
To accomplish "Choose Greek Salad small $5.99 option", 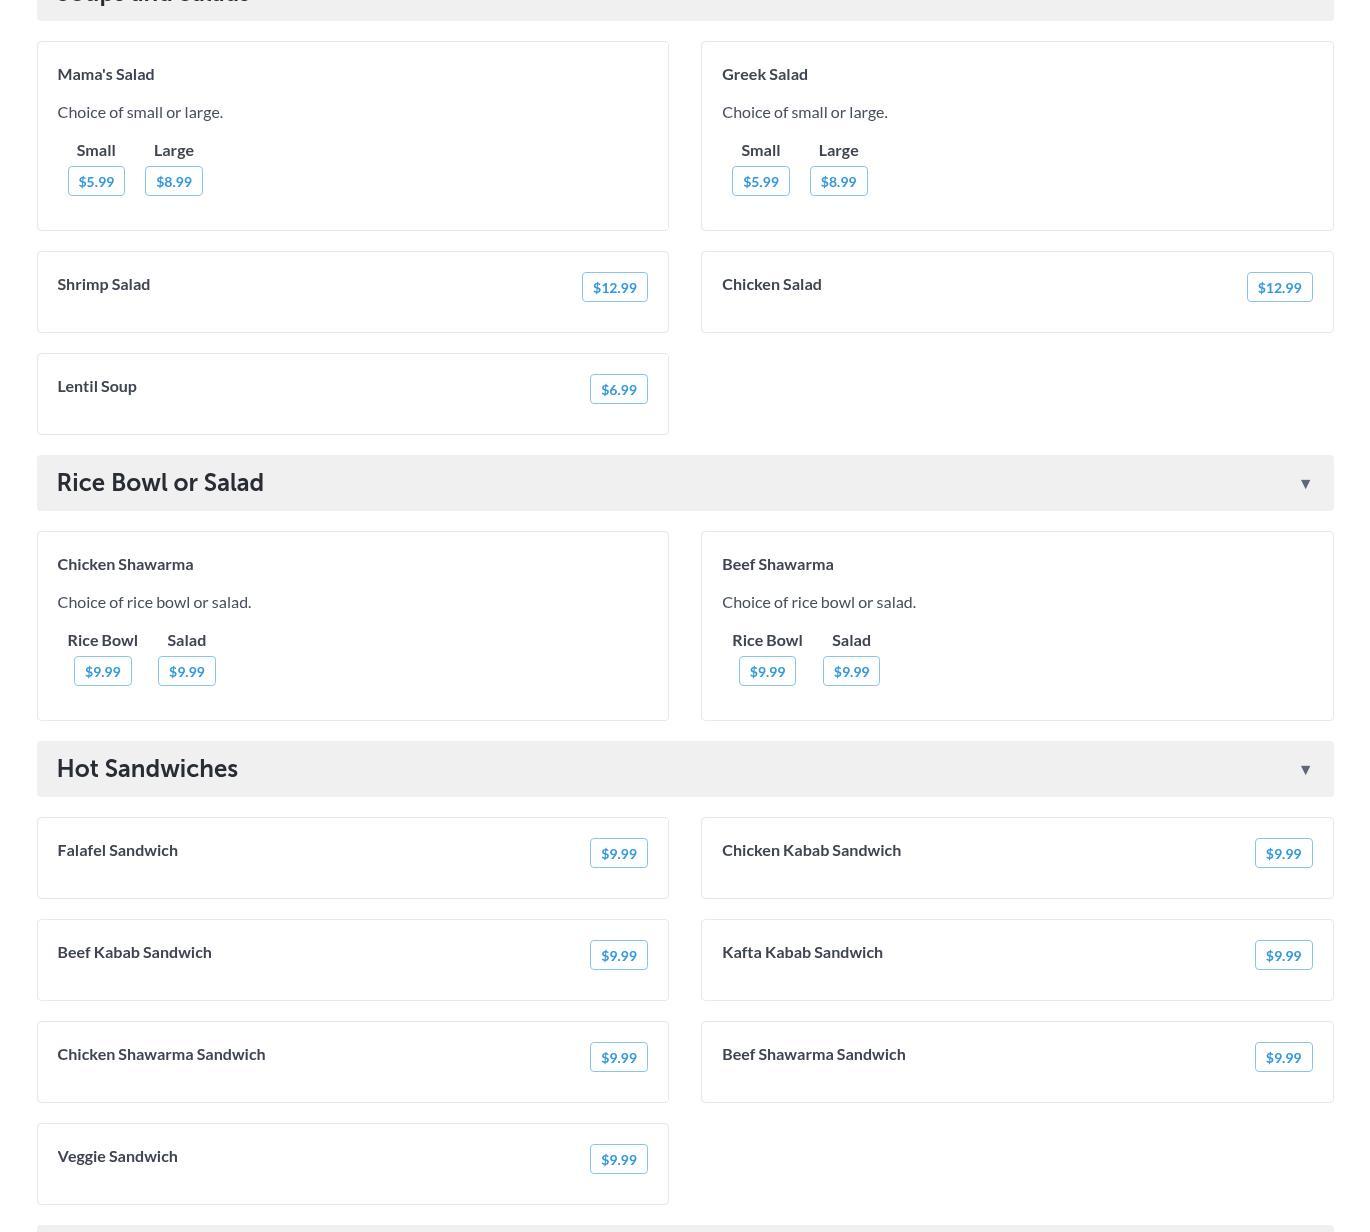I will [760, 182].
